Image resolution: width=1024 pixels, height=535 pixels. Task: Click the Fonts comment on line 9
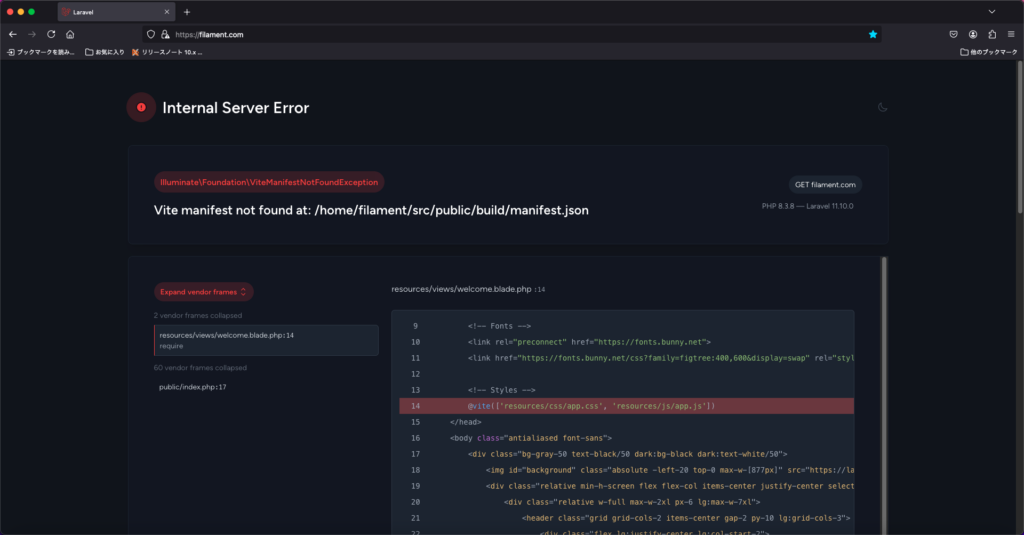coord(500,326)
